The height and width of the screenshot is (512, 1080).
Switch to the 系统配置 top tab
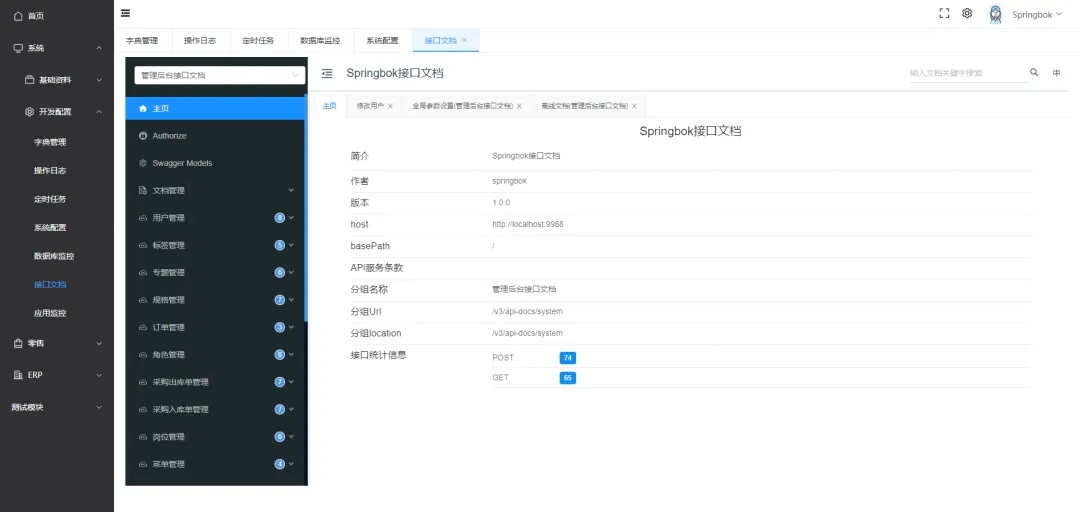pyautogui.click(x=382, y=41)
